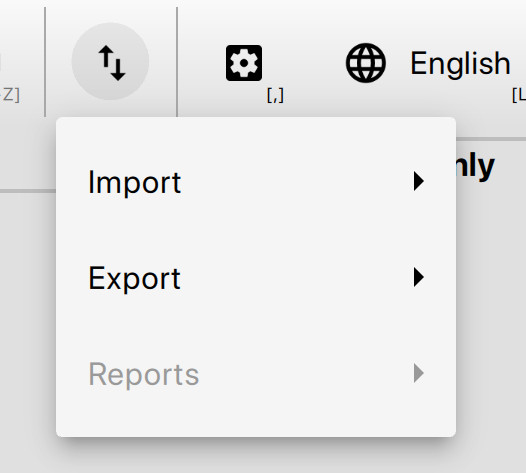Click the up-down arrows import/export icon
The height and width of the screenshot is (473, 526).
(112, 63)
